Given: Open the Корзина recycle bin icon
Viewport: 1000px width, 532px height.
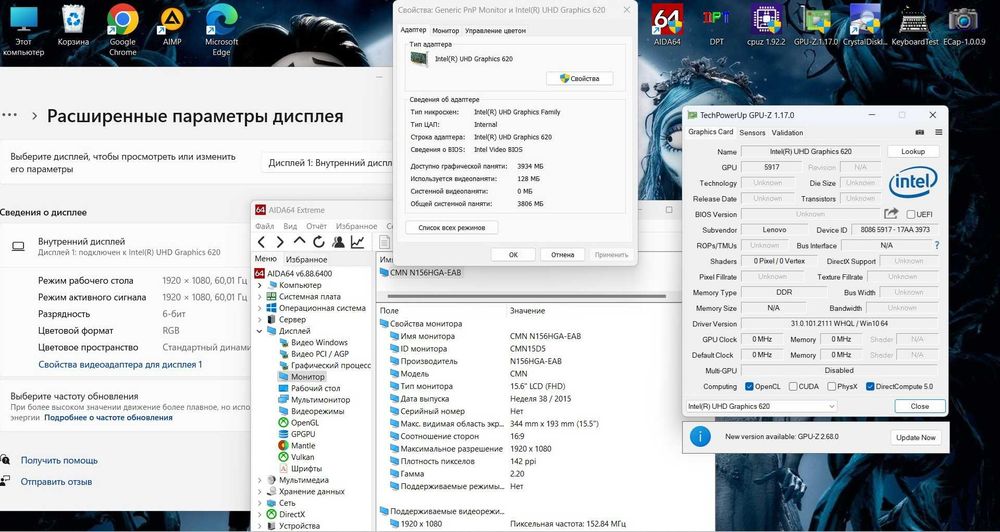Looking at the screenshot, I should click(73, 25).
